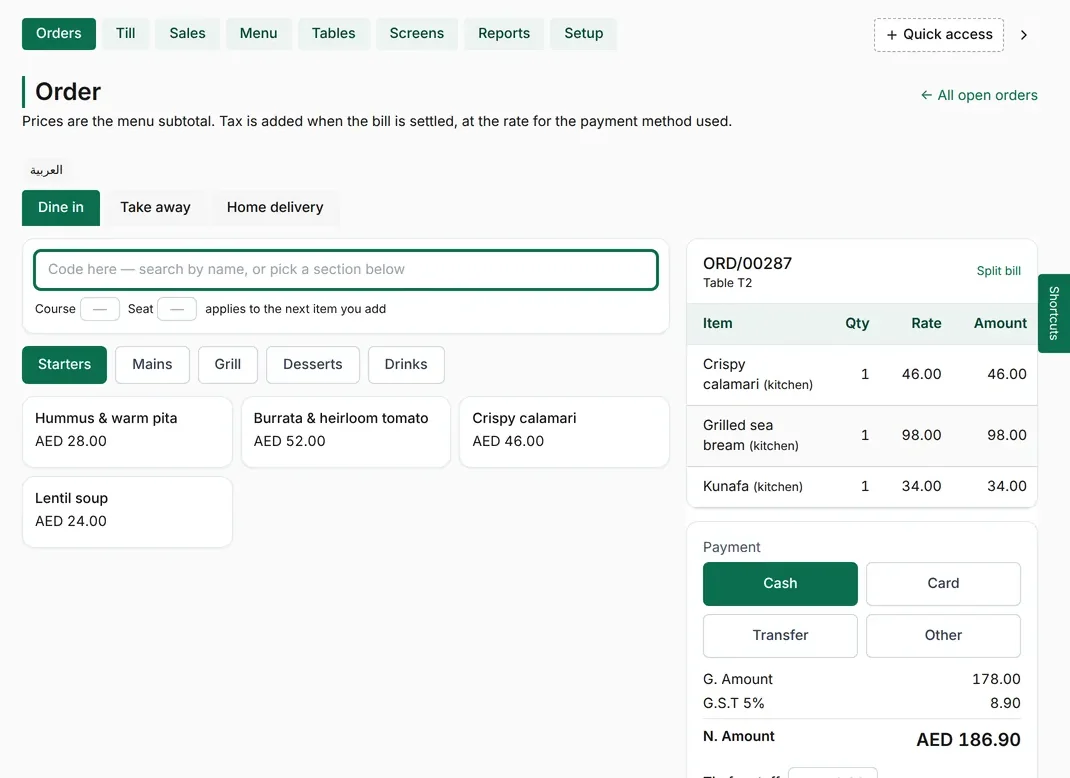Viewport: 1070px width, 778px height.
Task: Add Crispy calamari menu card item
Action: pyautogui.click(x=564, y=432)
